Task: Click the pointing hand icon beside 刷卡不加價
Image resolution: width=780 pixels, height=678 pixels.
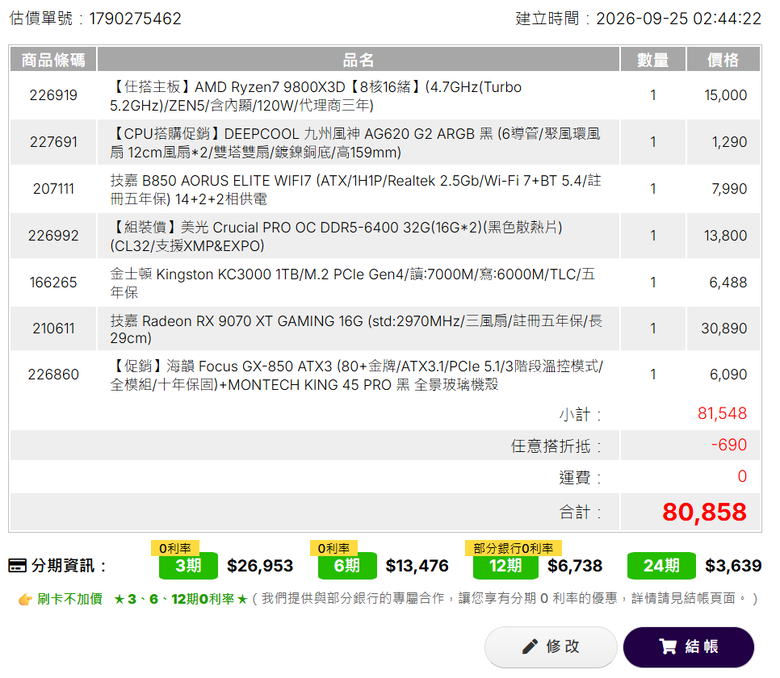Action: pos(25,599)
